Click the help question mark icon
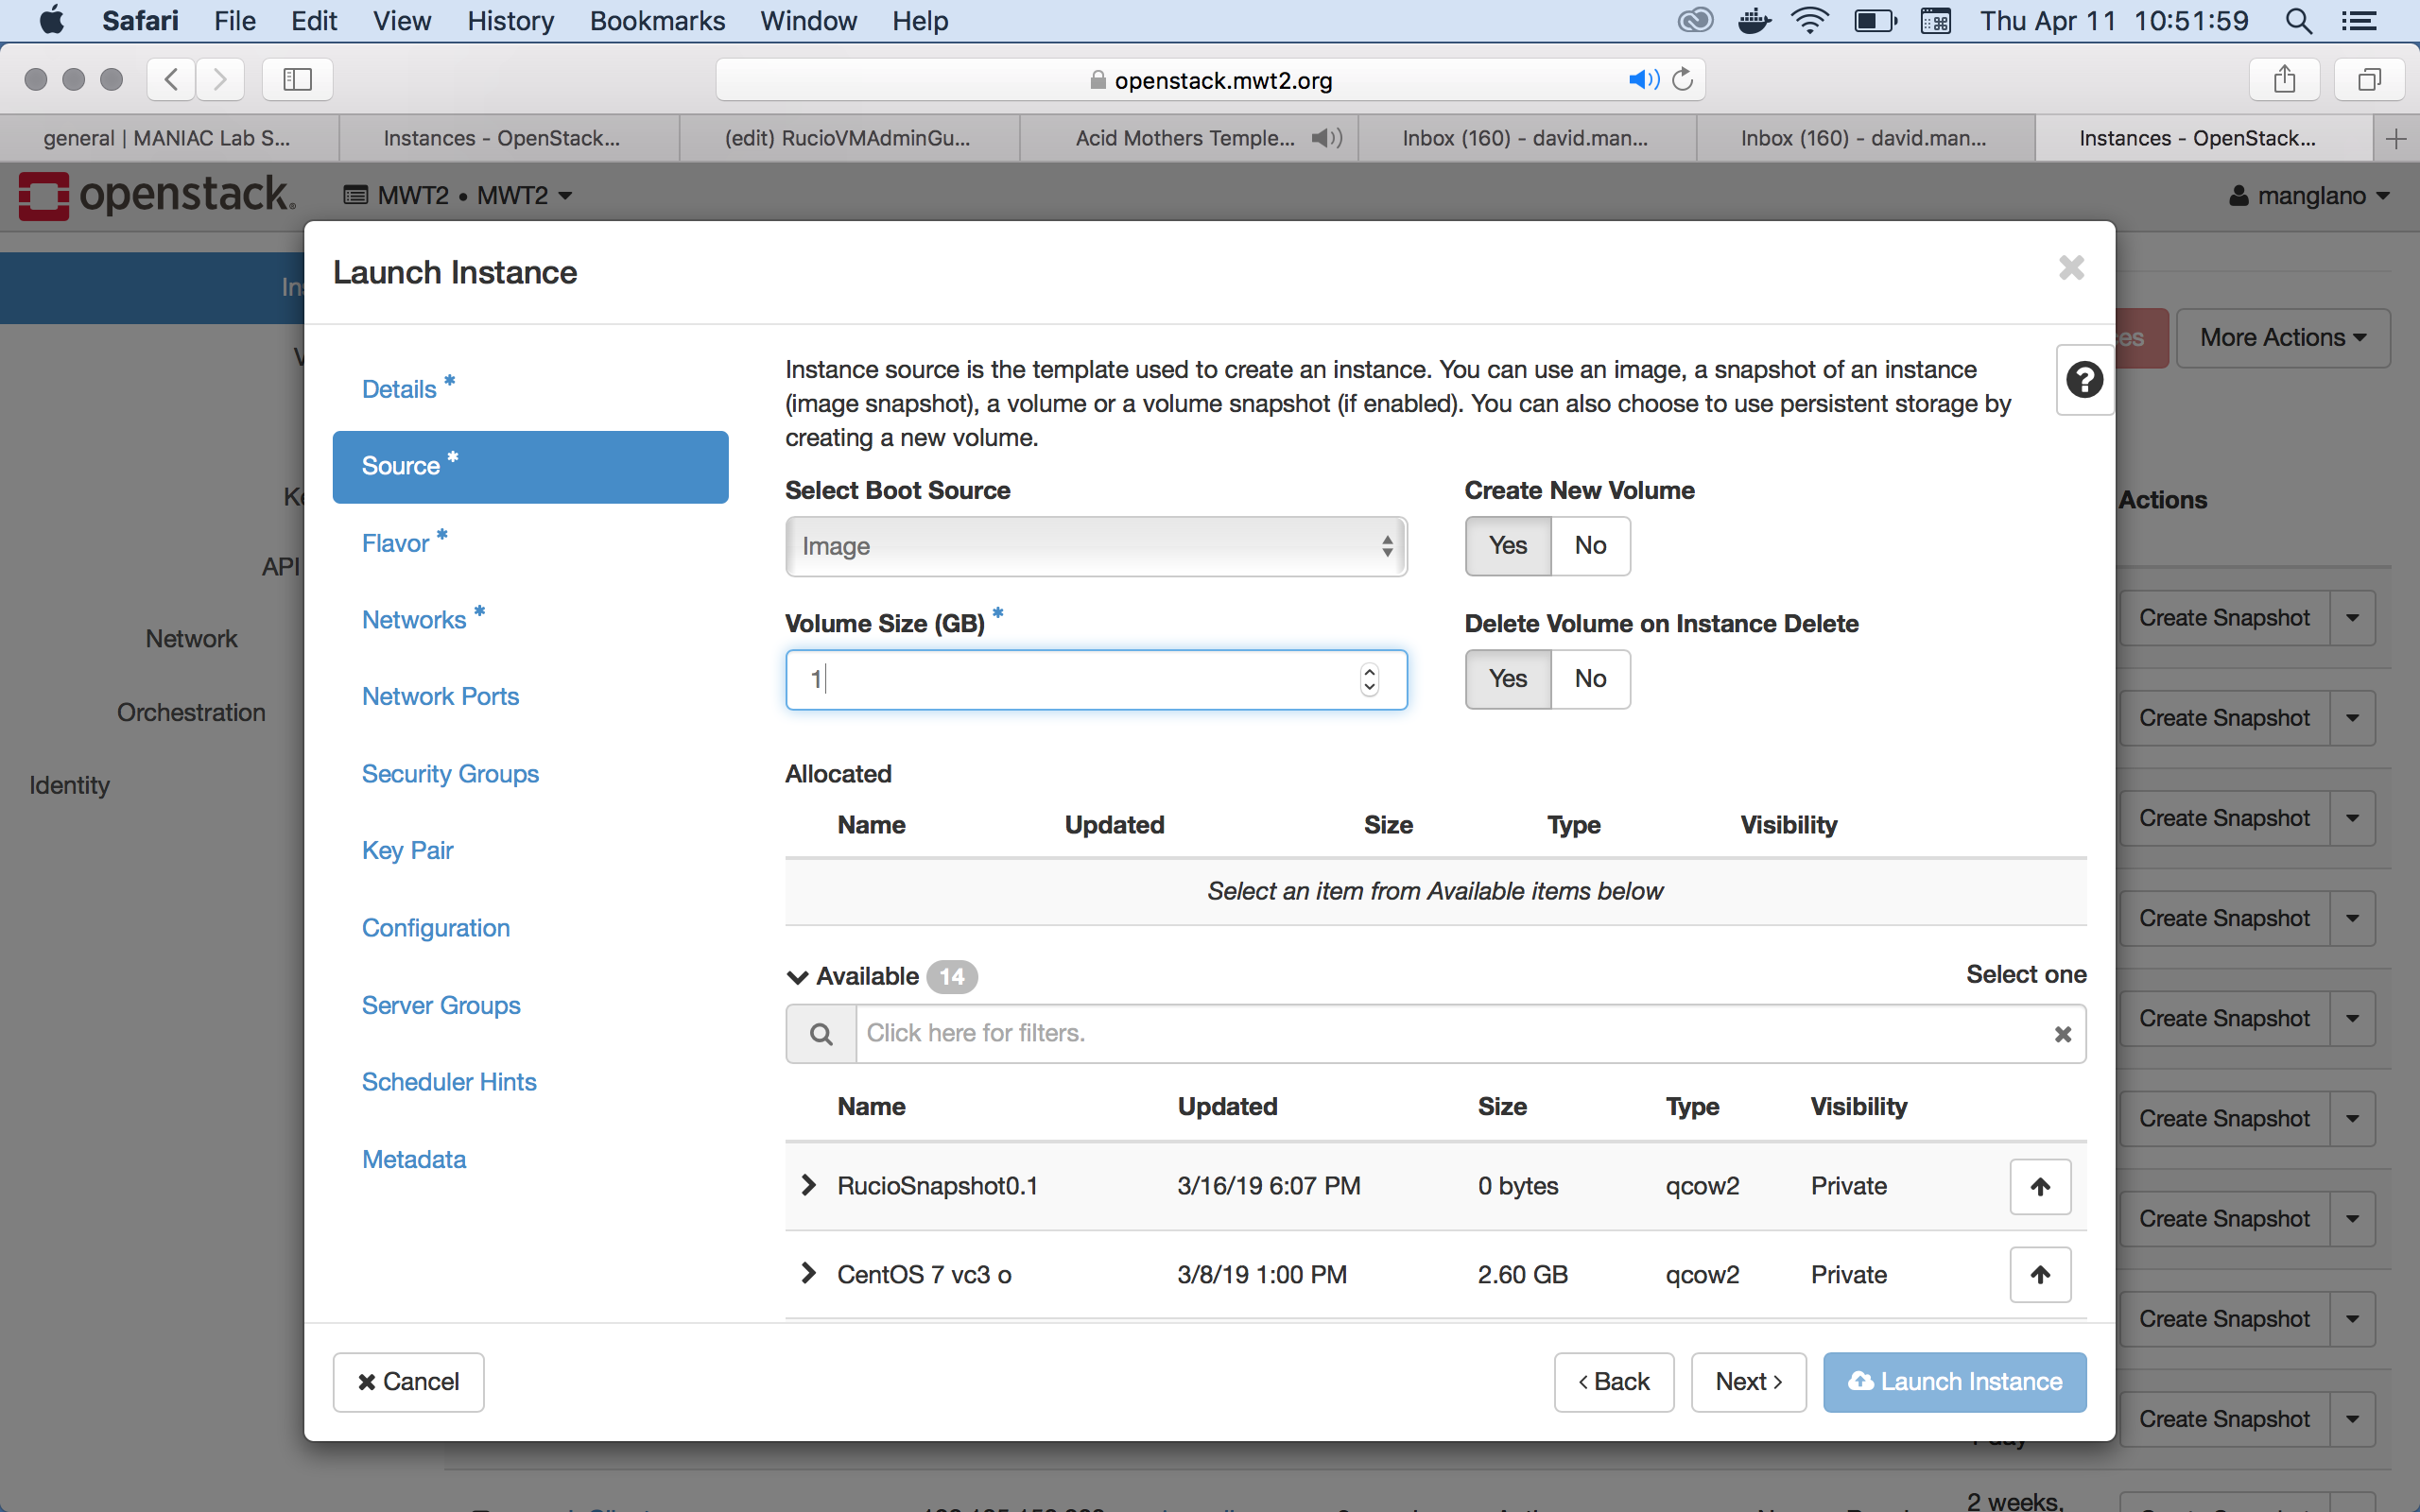The image size is (2420, 1512). (2084, 380)
